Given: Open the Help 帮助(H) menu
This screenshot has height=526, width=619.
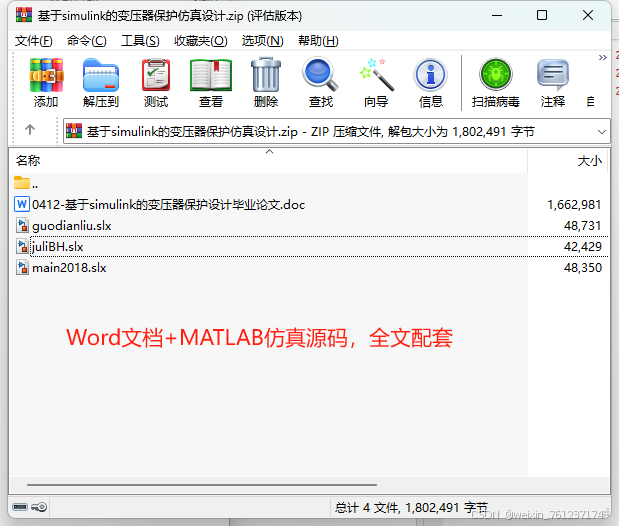Looking at the screenshot, I should pos(318,41).
